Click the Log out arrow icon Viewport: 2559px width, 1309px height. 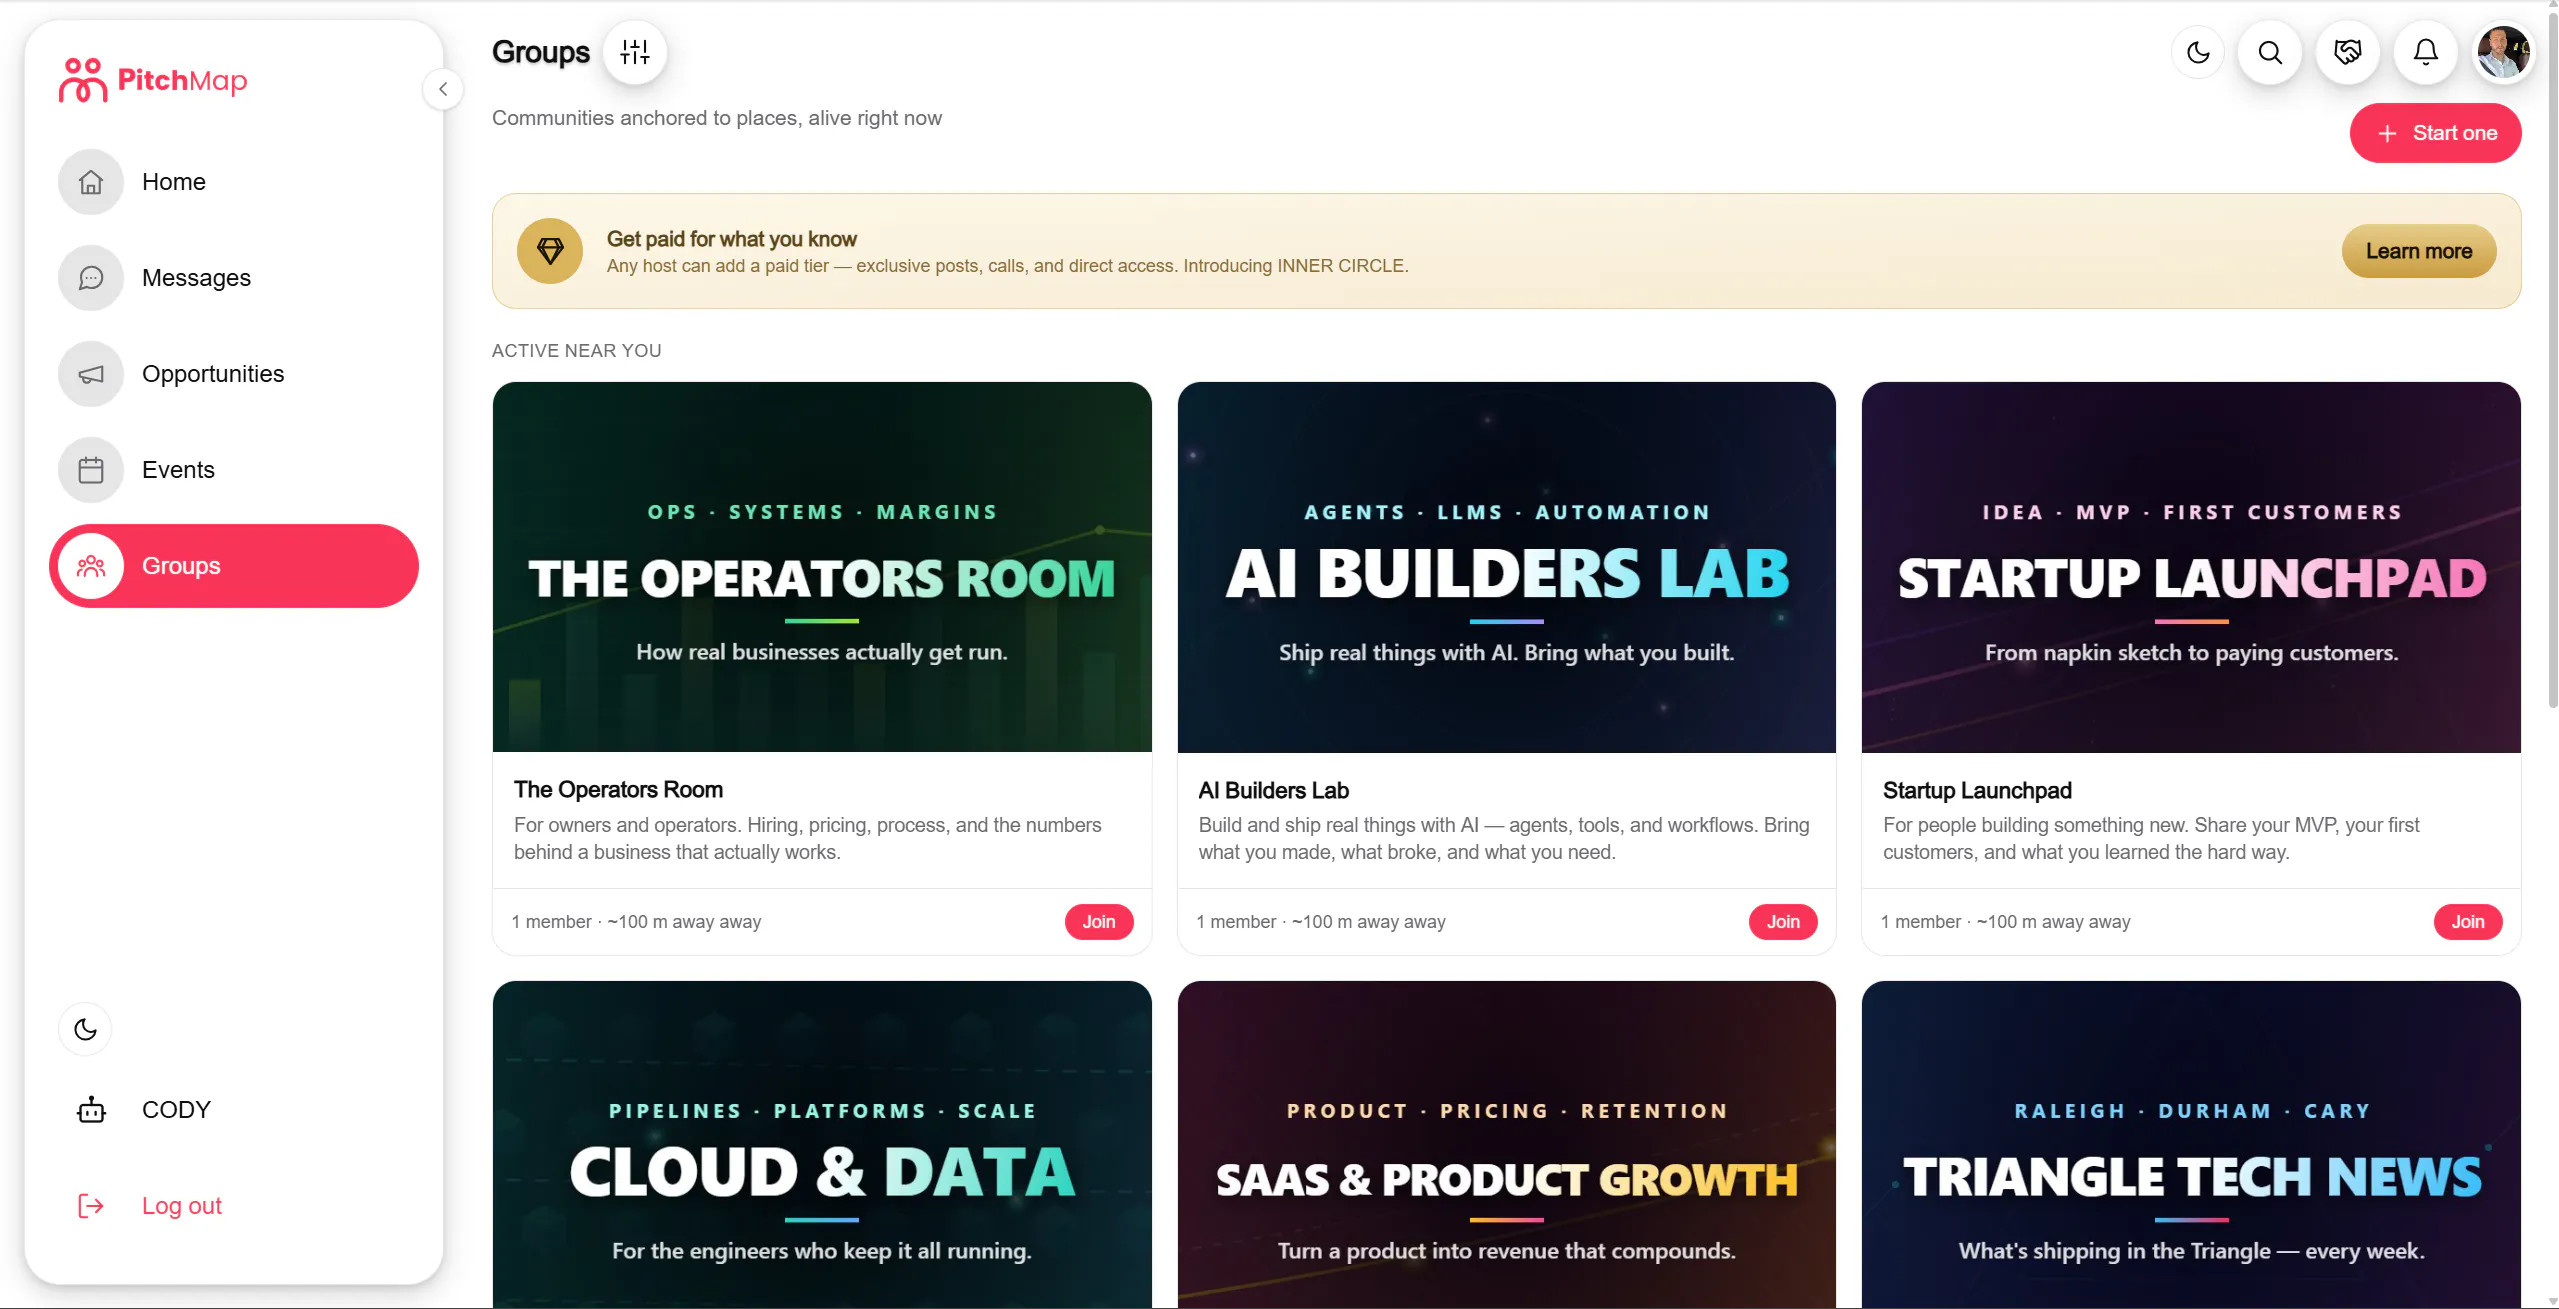click(91, 1206)
